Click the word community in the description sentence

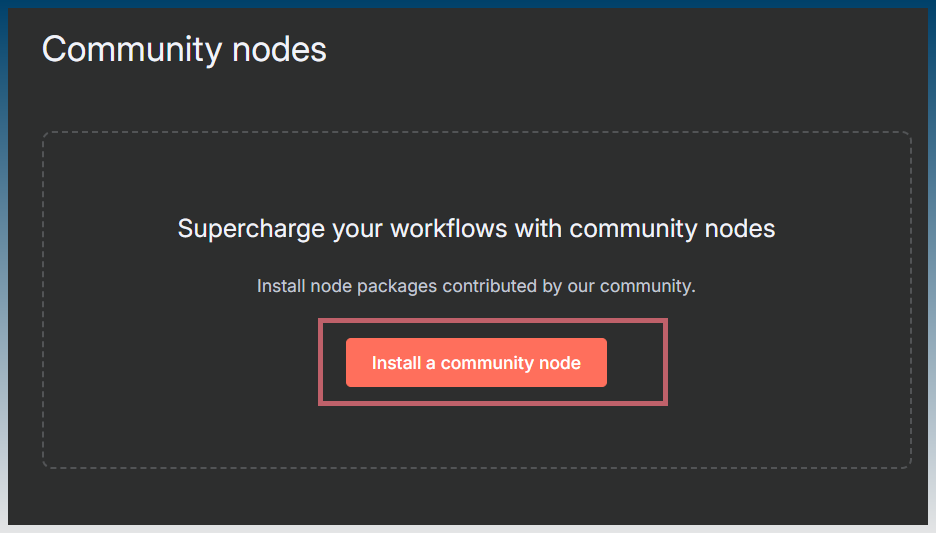[645, 286]
